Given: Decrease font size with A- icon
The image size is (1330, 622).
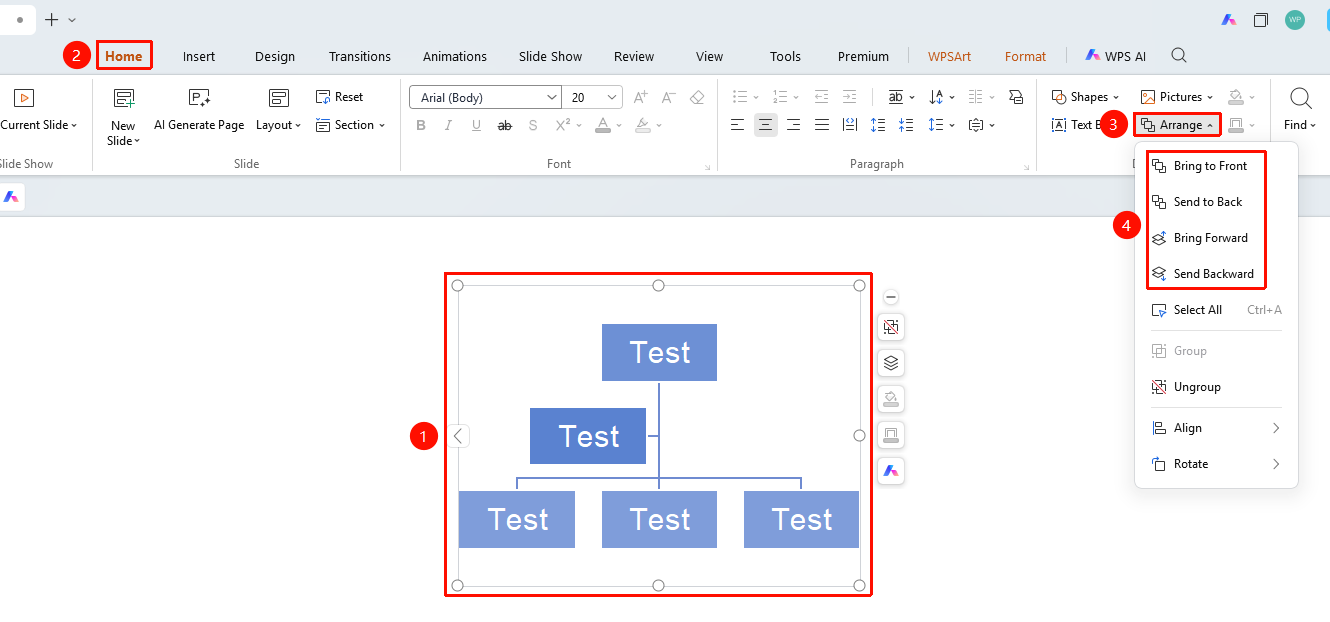Looking at the screenshot, I should (669, 97).
